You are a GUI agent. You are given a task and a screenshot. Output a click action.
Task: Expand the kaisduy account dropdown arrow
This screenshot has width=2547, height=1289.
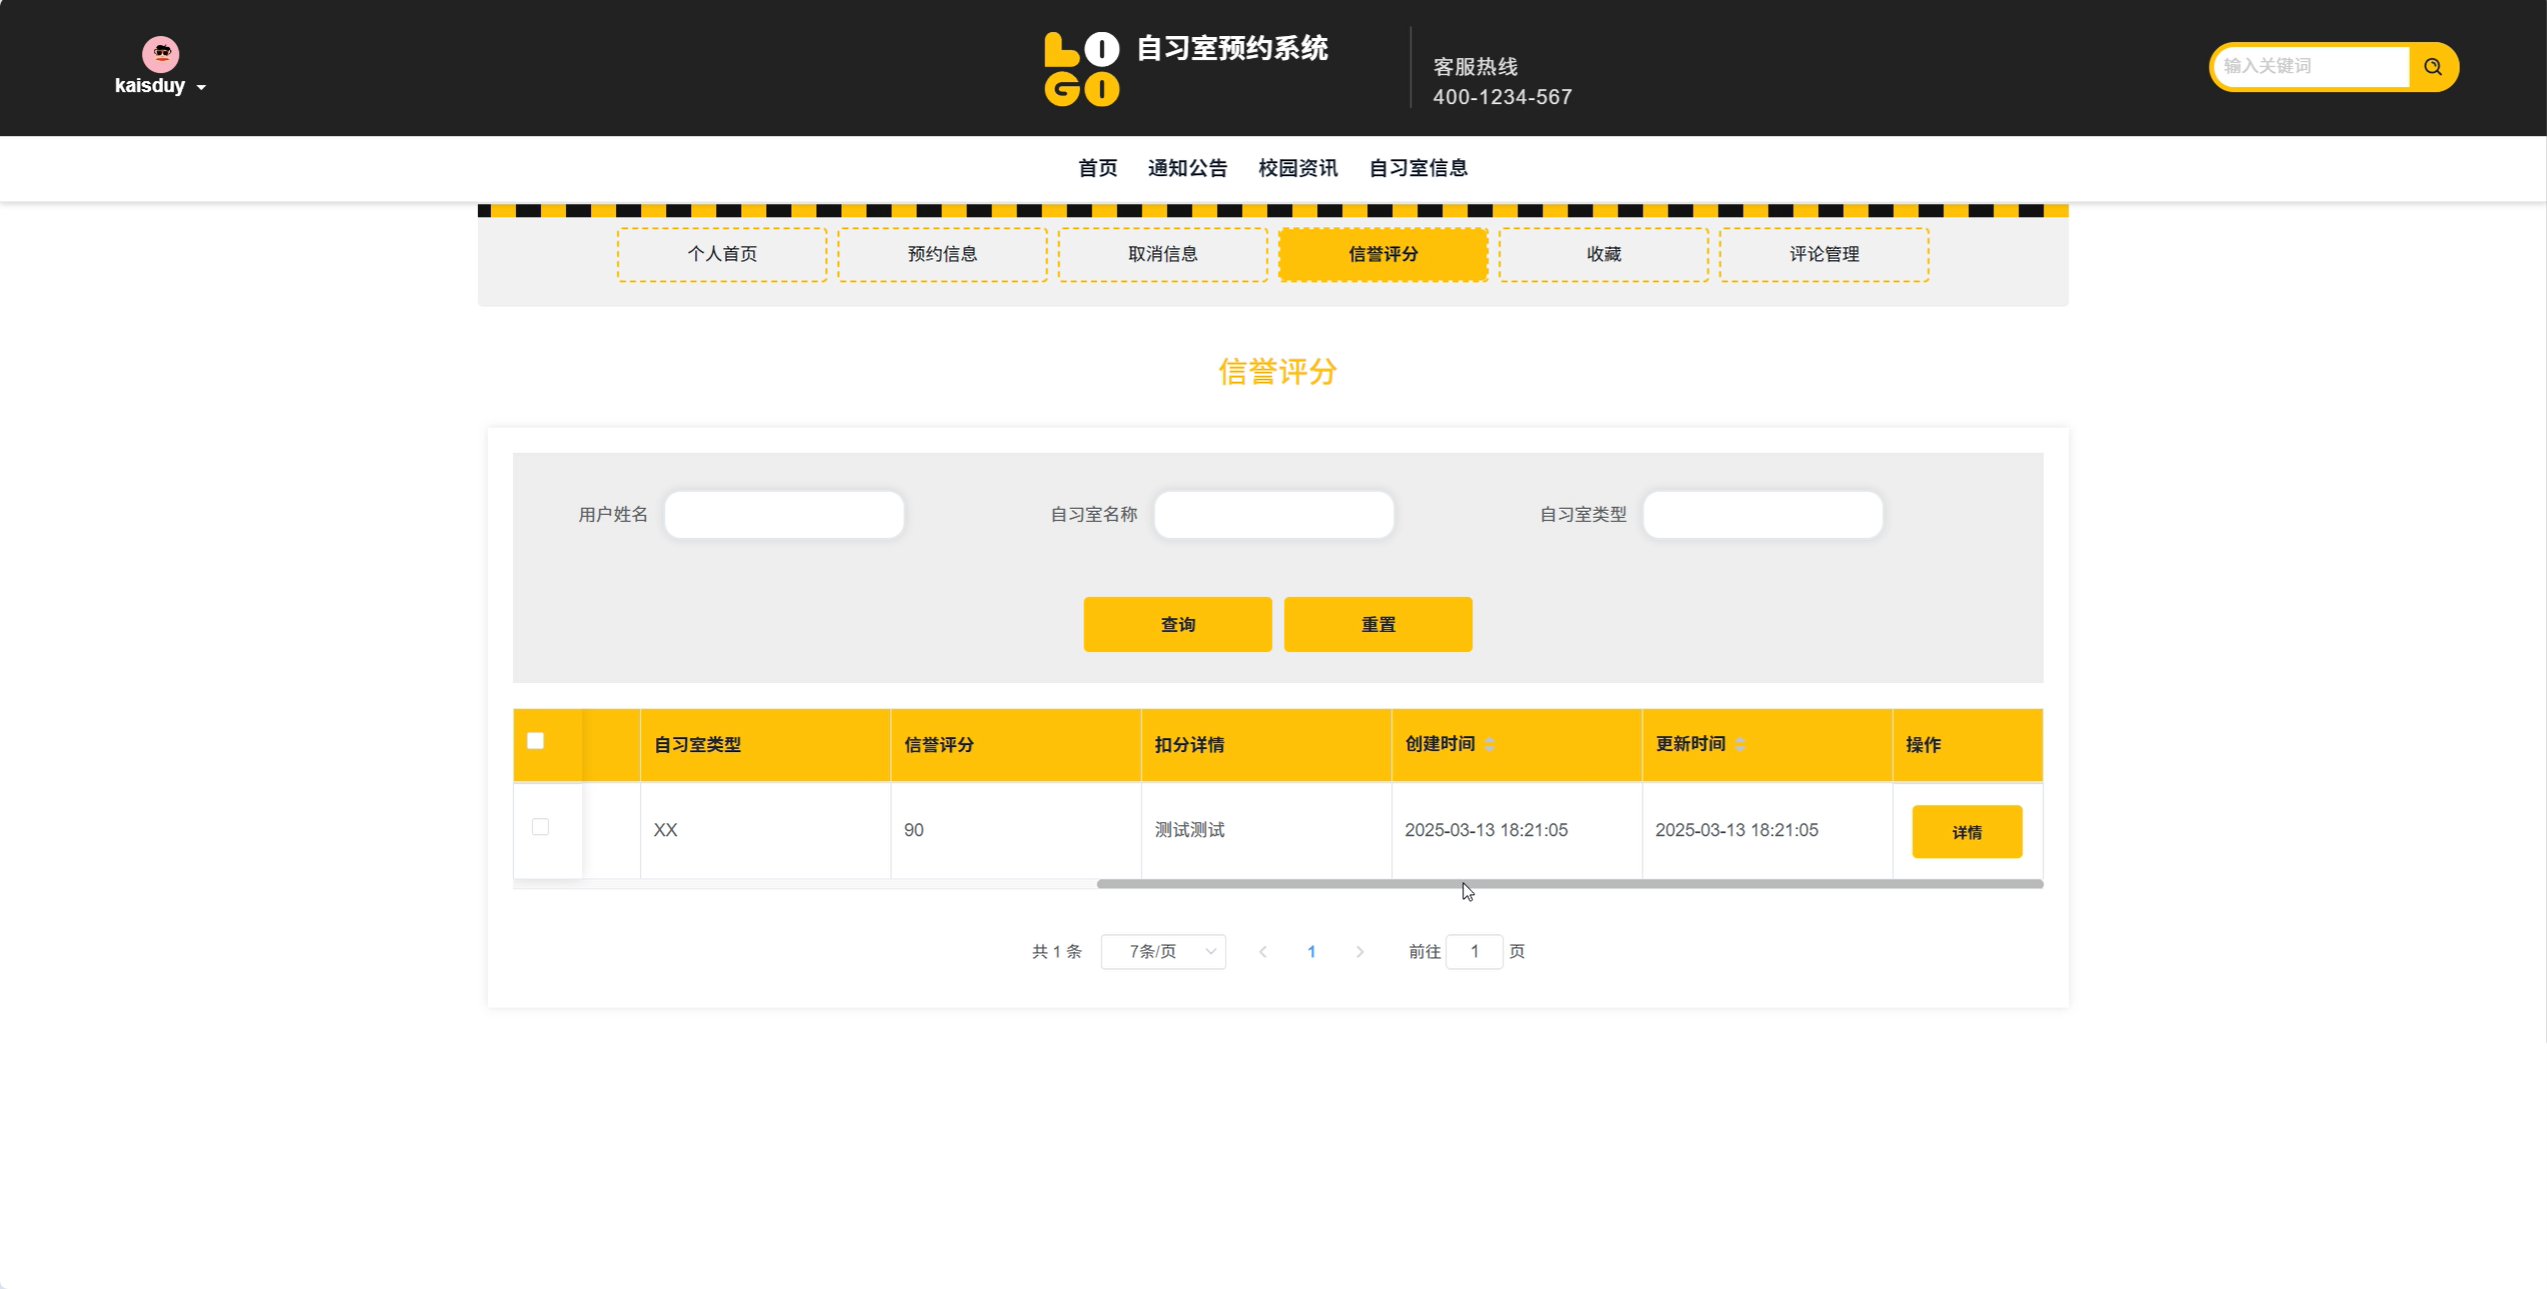pos(201,87)
